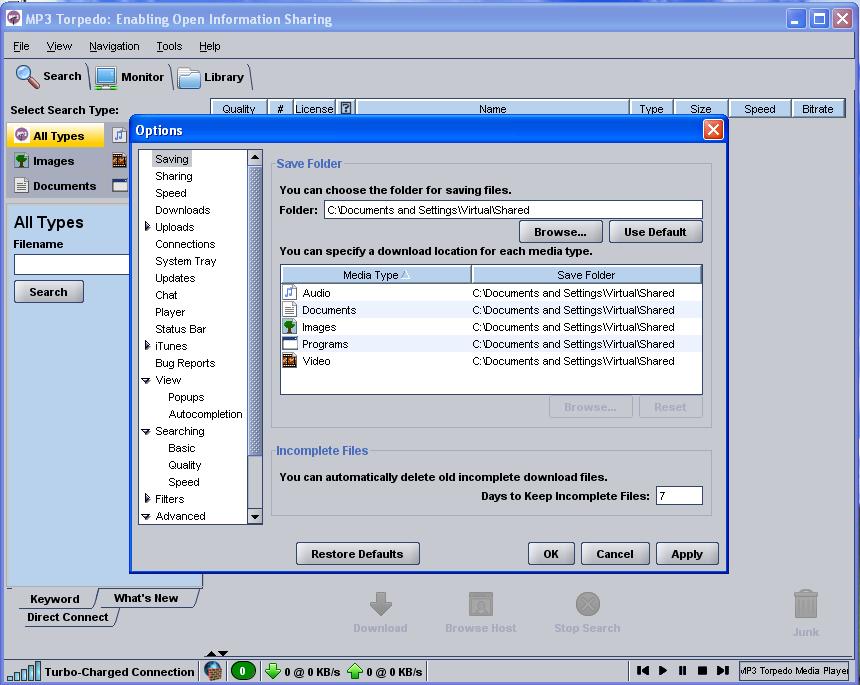Click Cancel in the Options dialog
This screenshot has width=860, height=685.
point(615,554)
